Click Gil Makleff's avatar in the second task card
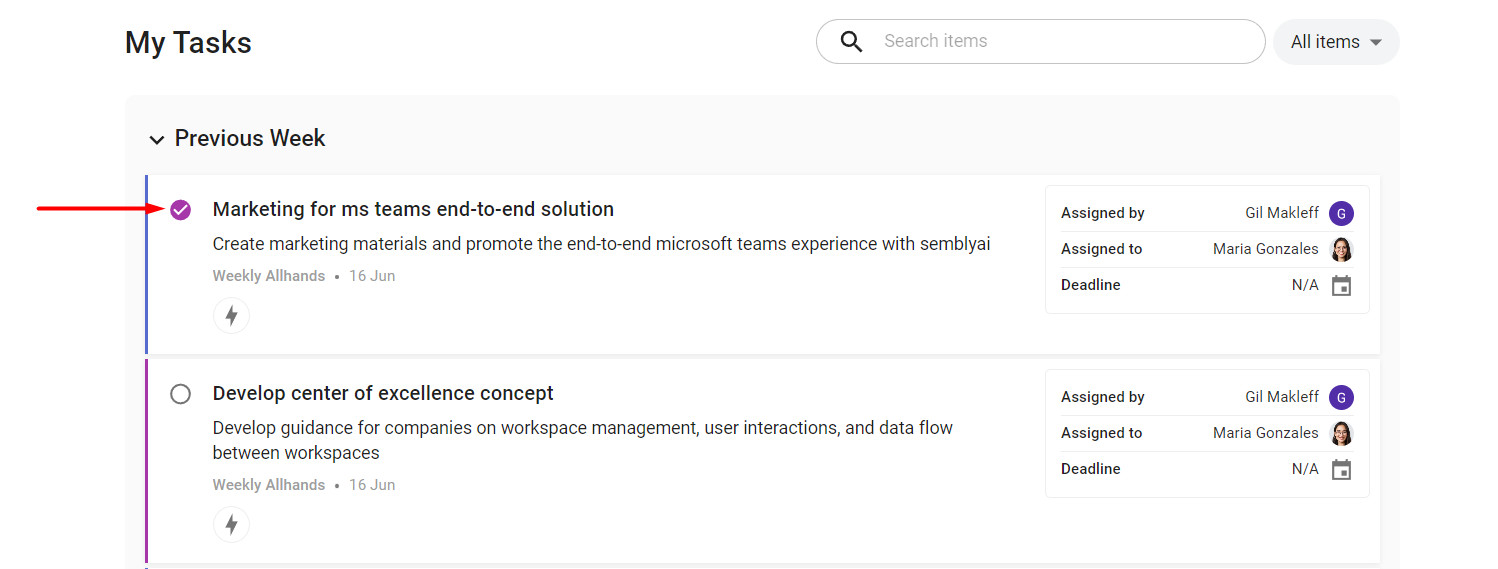The height and width of the screenshot is (569, 1498). [1341, 397]
